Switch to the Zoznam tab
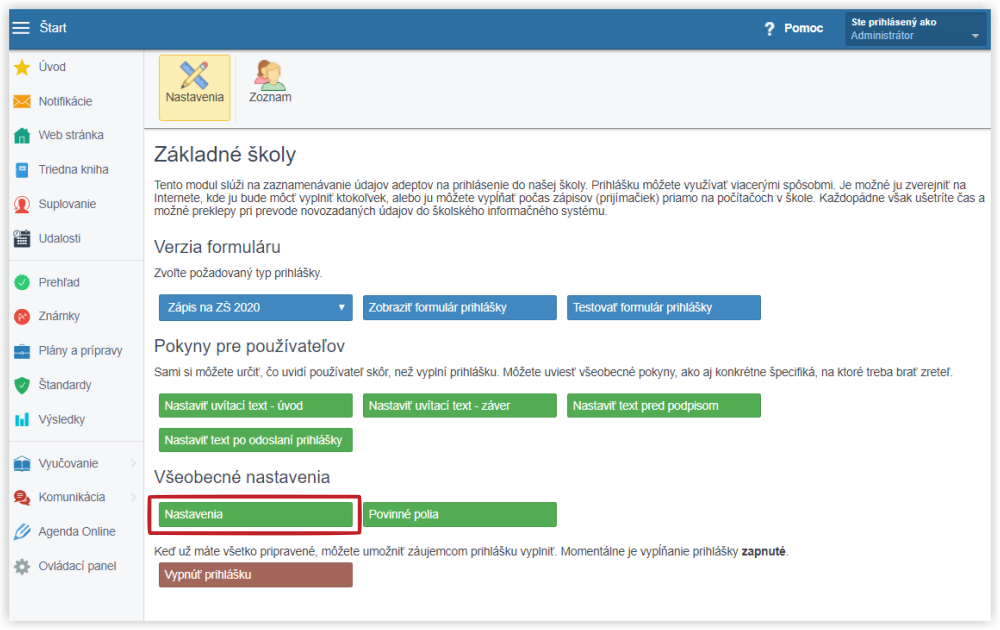The height and width of the screenshot is (630, 1000). [x=270, y=82]
